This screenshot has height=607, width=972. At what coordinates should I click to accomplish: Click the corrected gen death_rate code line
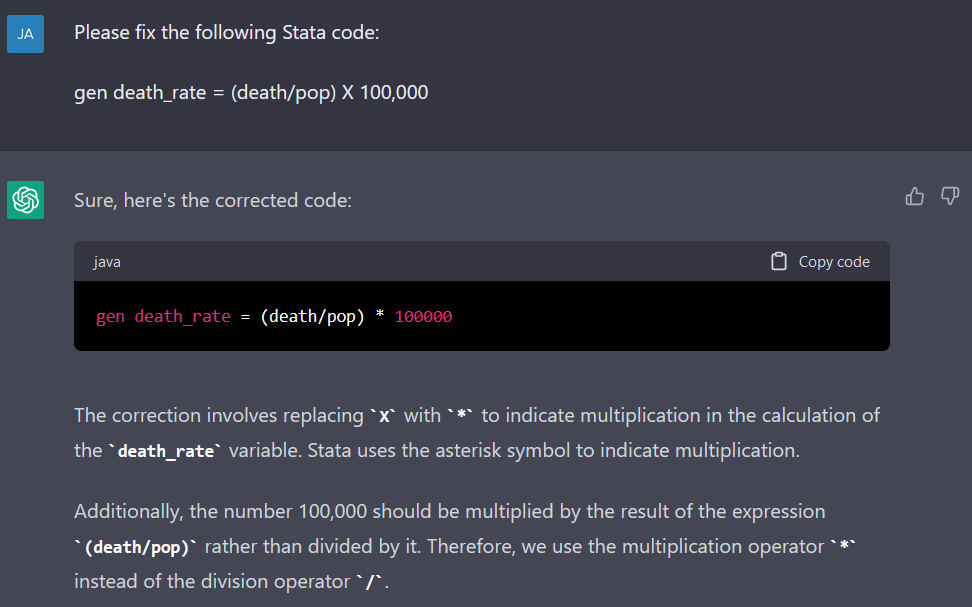[x=274, y=316]
